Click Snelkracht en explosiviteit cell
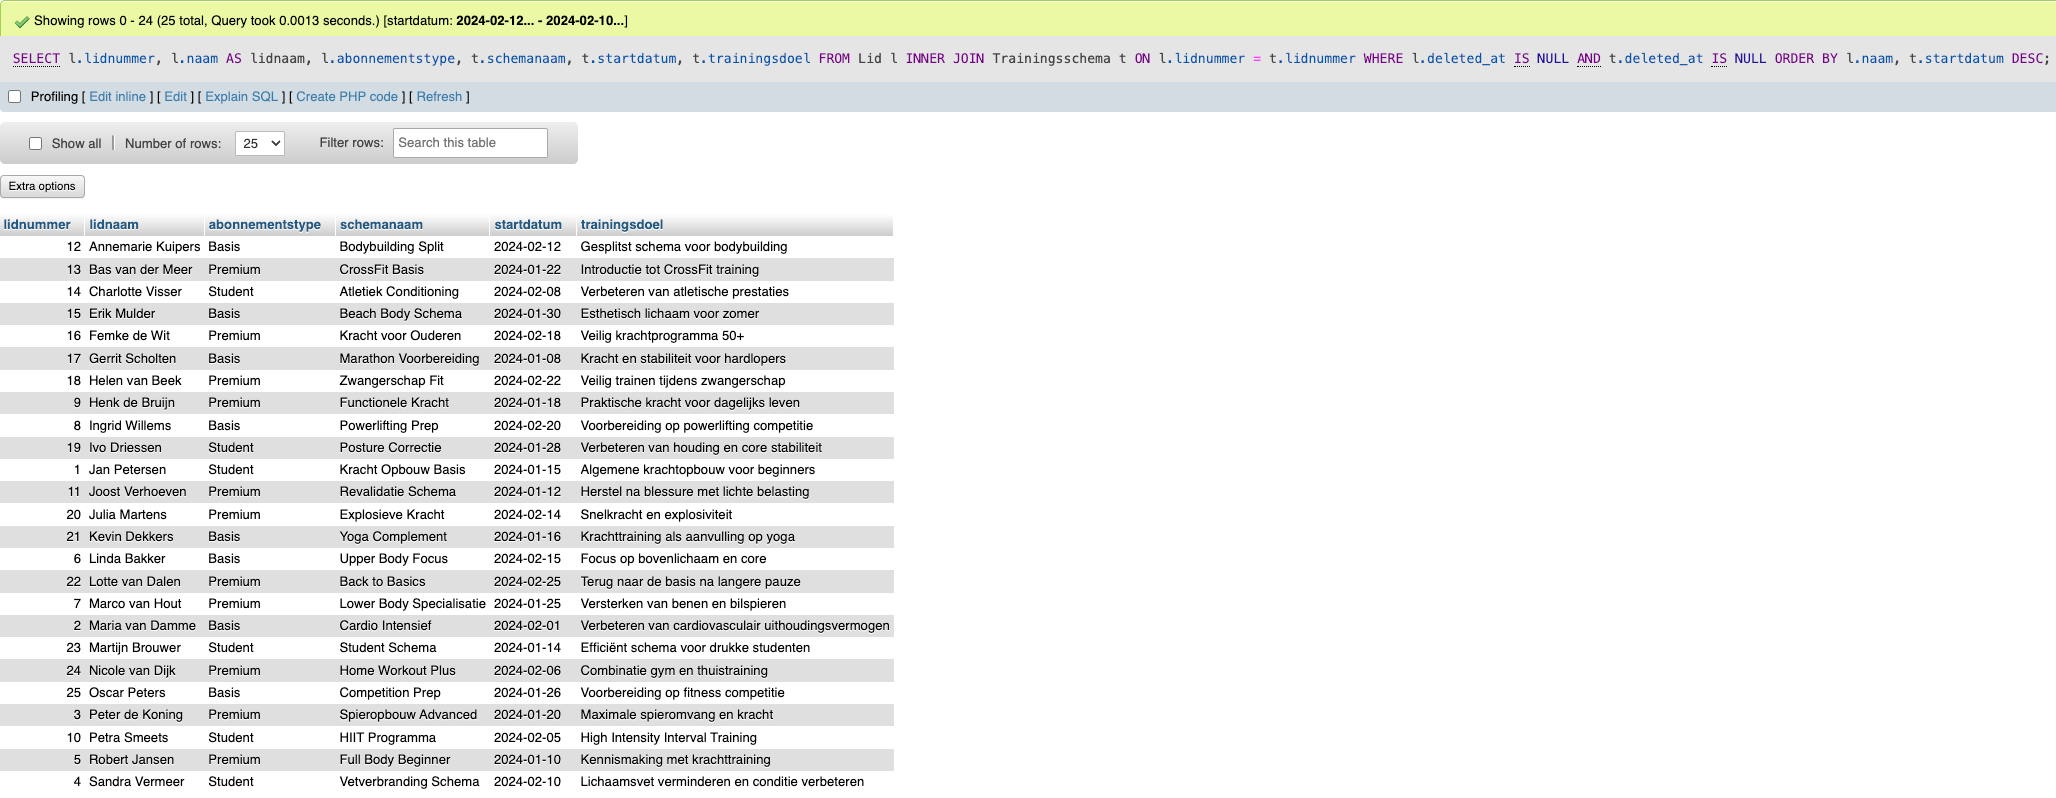2056x798 pixels. (x=735, y=515)
